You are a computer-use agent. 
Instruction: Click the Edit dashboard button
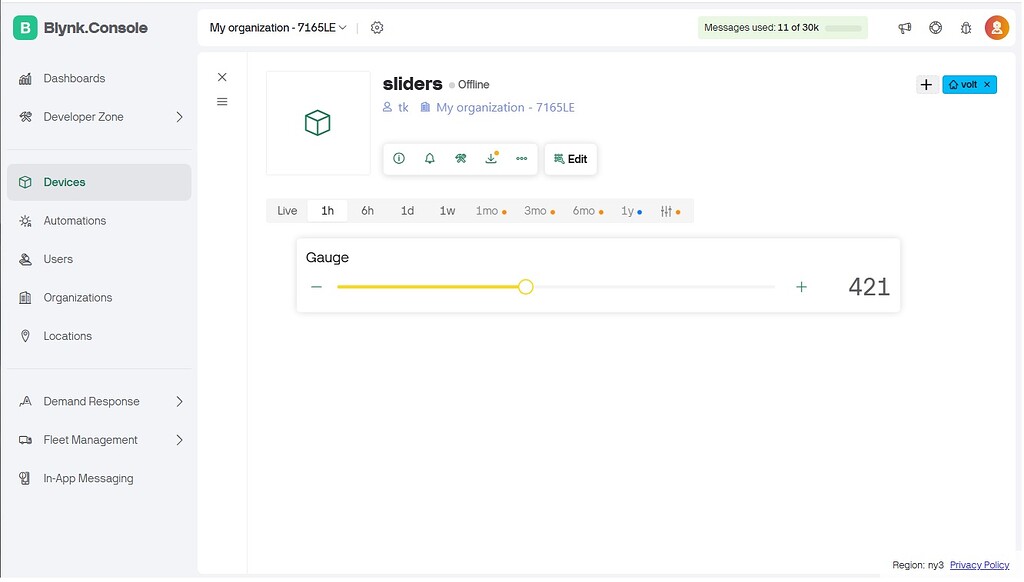click(570, 158)
